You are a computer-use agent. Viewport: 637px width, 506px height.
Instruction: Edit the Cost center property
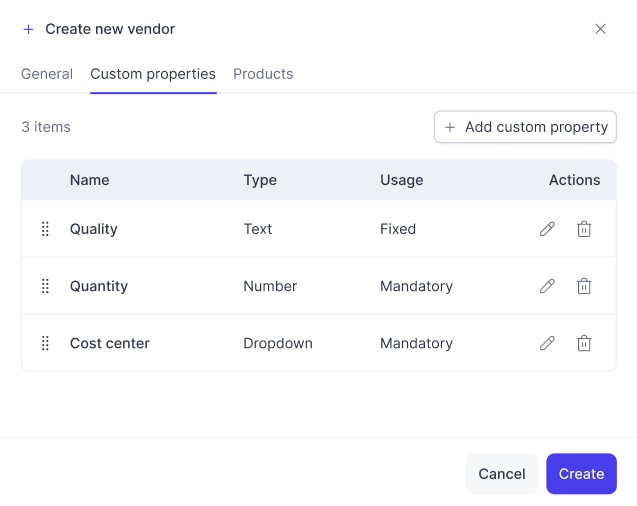click(x=547, y=344)
